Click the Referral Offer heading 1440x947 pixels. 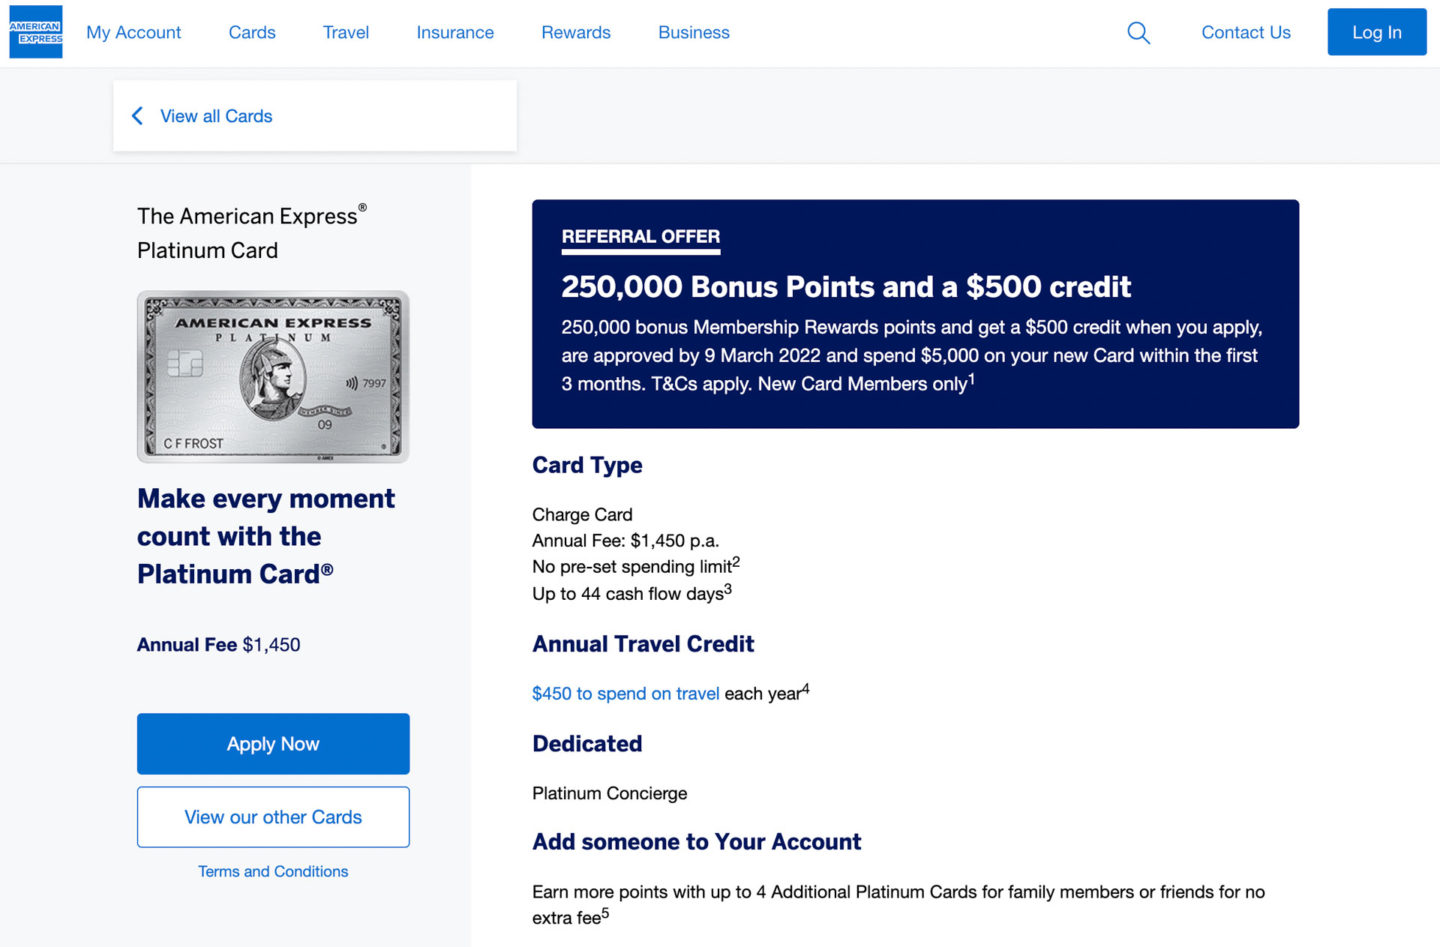[641, 237]
